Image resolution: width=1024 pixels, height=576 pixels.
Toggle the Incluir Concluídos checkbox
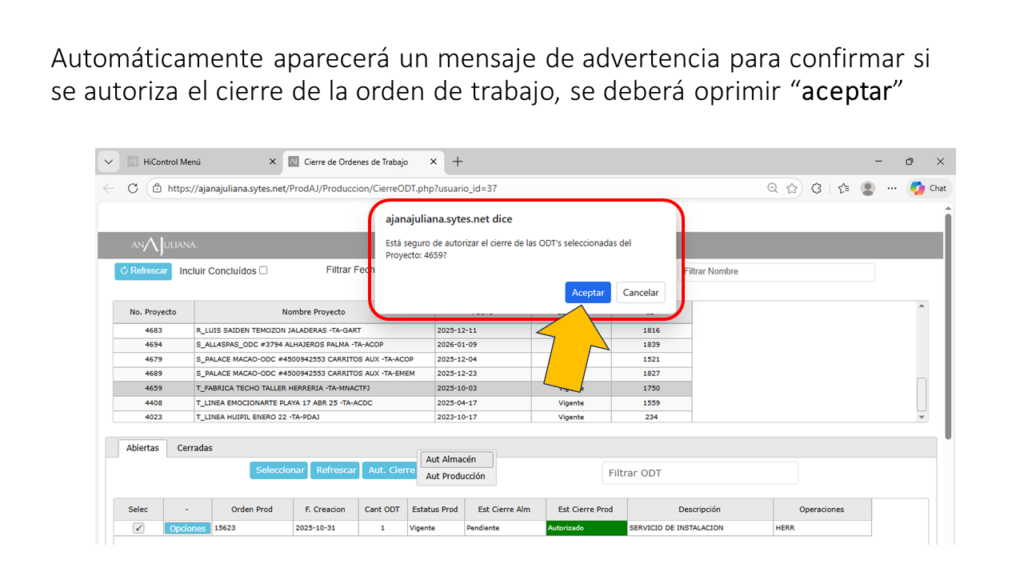263,270
